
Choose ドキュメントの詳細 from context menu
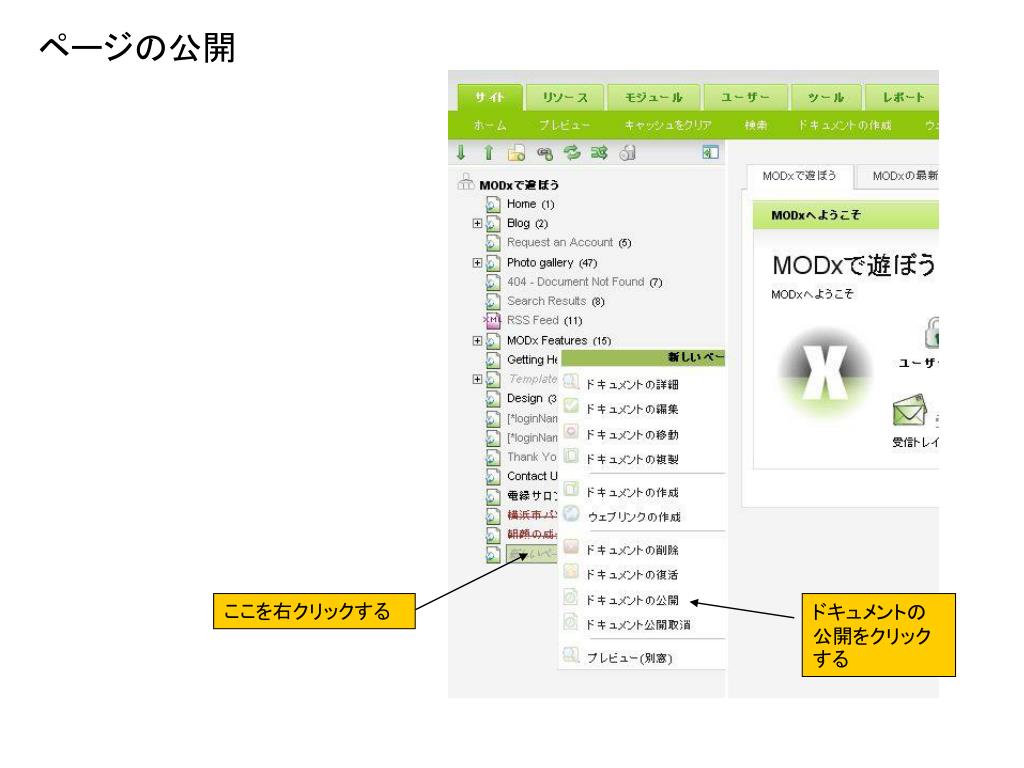point(632,385)
